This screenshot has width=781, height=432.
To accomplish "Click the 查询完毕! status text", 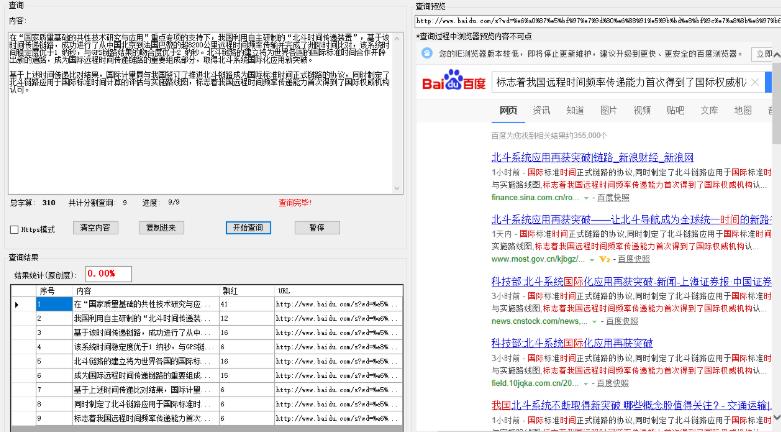I will coord(295,203).
